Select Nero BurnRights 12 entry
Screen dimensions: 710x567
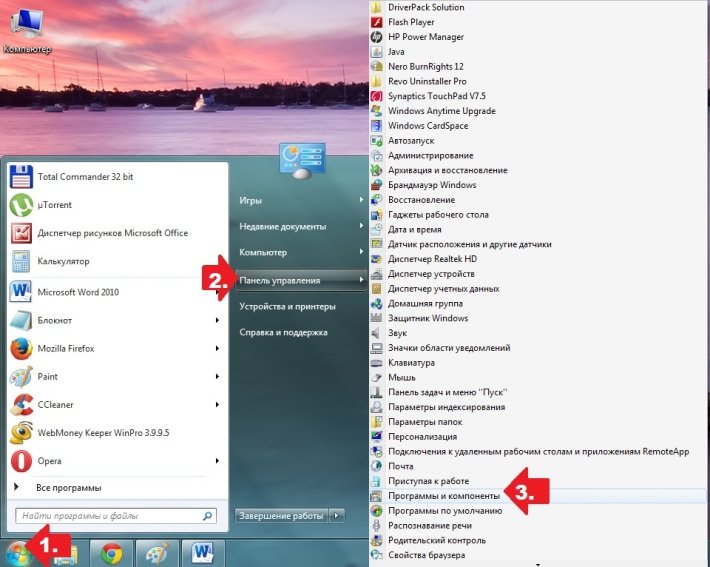click(426, 67)
